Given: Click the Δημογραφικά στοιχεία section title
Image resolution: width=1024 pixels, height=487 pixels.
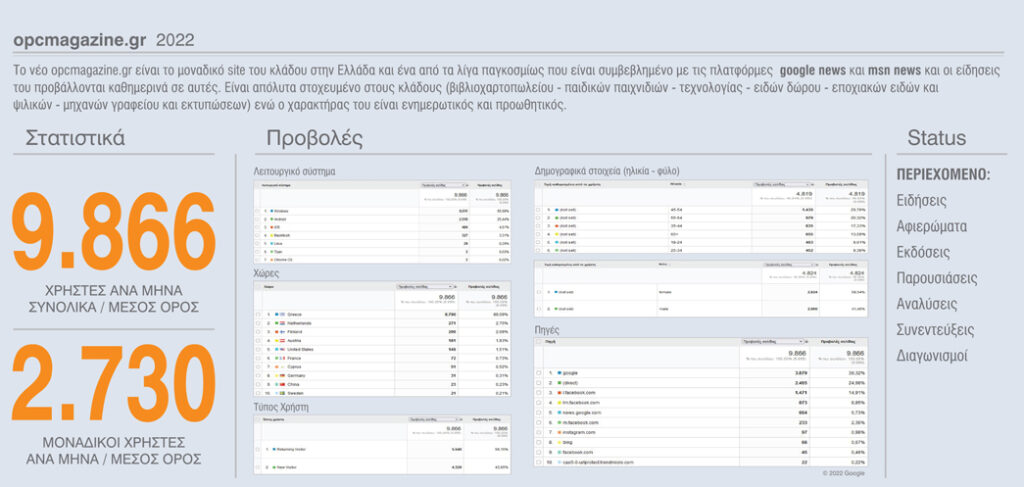Looking at the screenshot, I should (607, 172).
